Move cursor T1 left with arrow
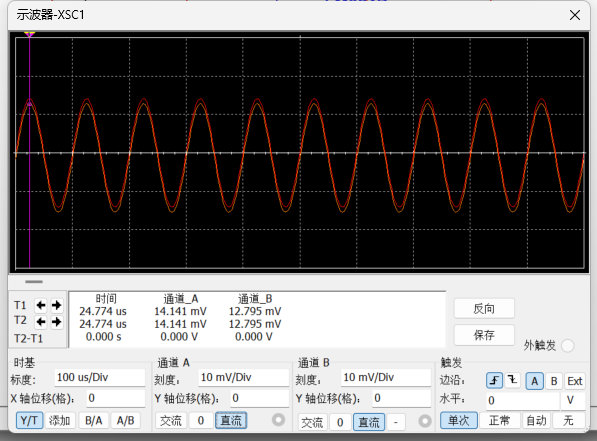Viewport: 597px width, 441px height. point(41,305)
